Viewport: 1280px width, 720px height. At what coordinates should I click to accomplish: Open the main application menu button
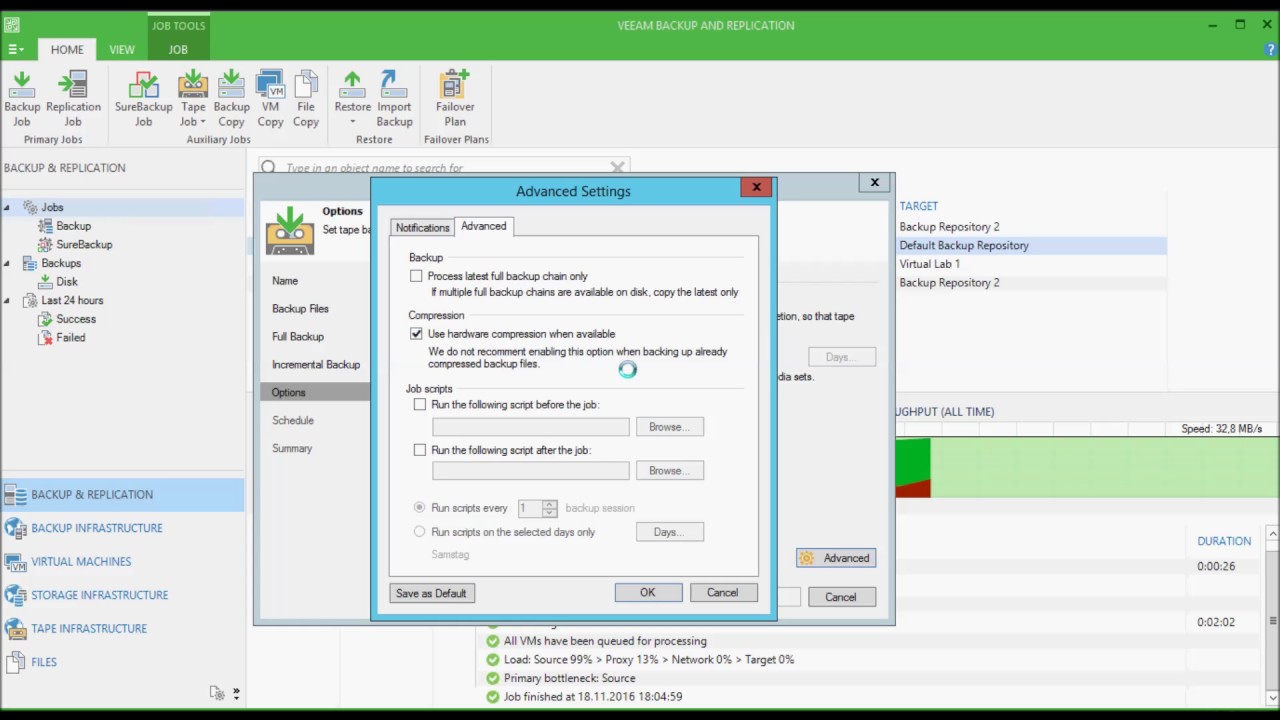[16, 49]
